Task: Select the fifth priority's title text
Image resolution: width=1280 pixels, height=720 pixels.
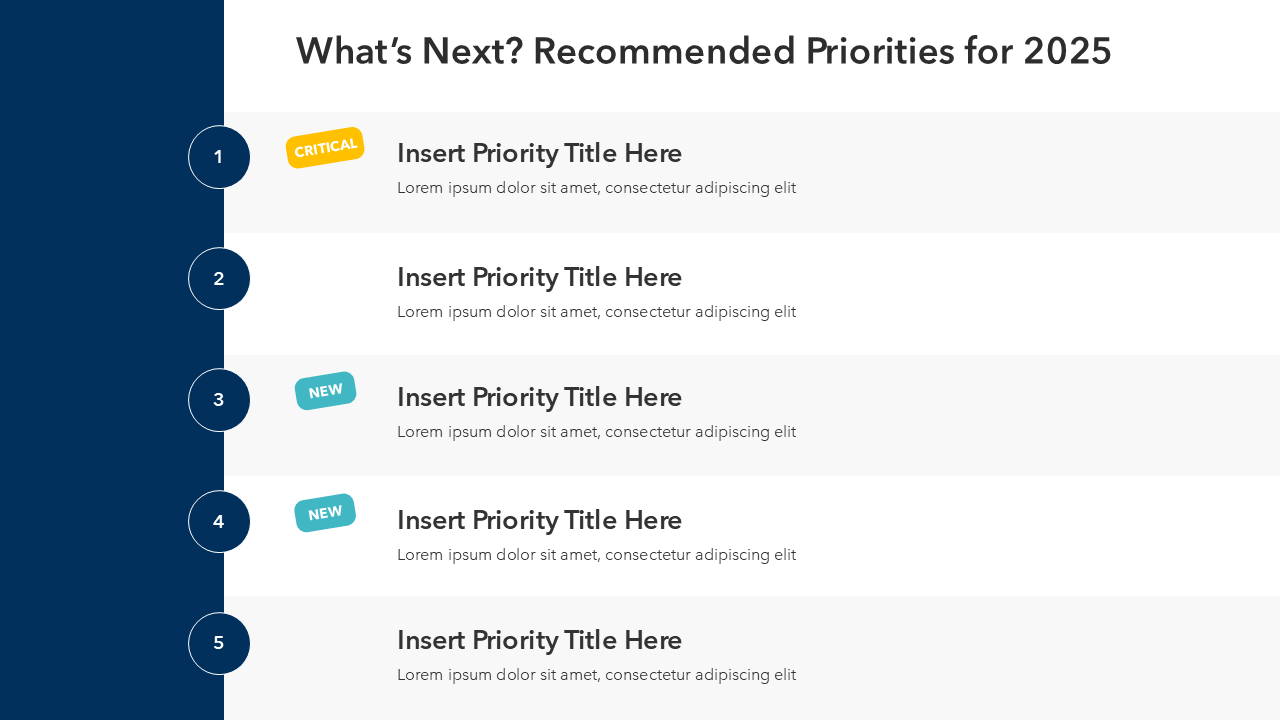Action: (539, 640)
